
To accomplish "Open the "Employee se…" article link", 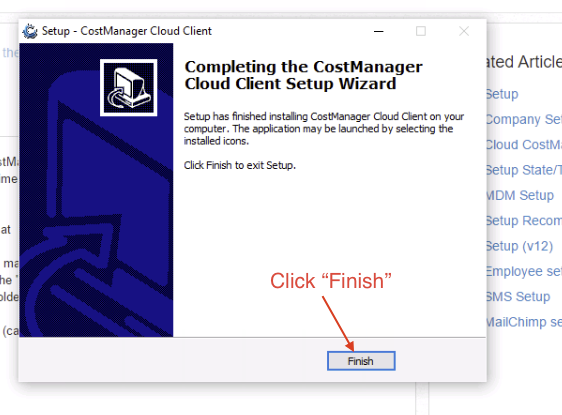I will (x=524, y=271).
